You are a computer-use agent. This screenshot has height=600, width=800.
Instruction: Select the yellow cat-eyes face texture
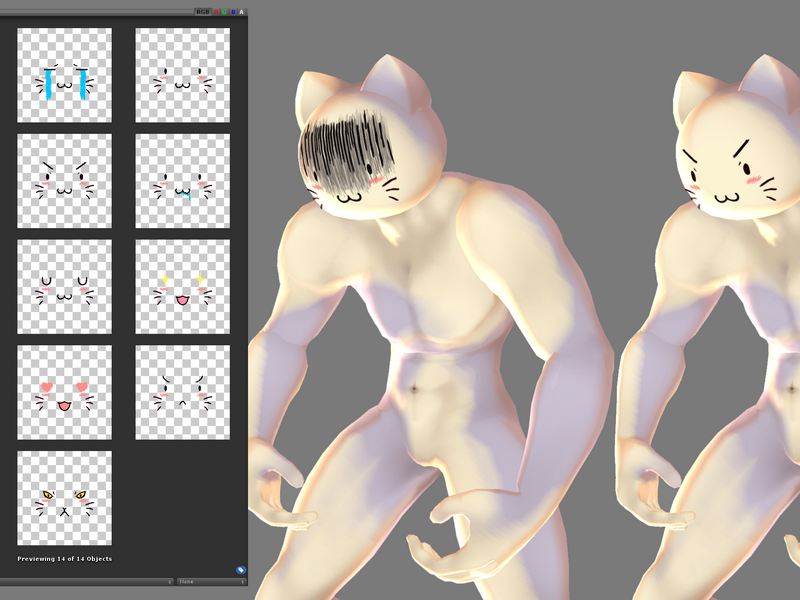[64, 498]
